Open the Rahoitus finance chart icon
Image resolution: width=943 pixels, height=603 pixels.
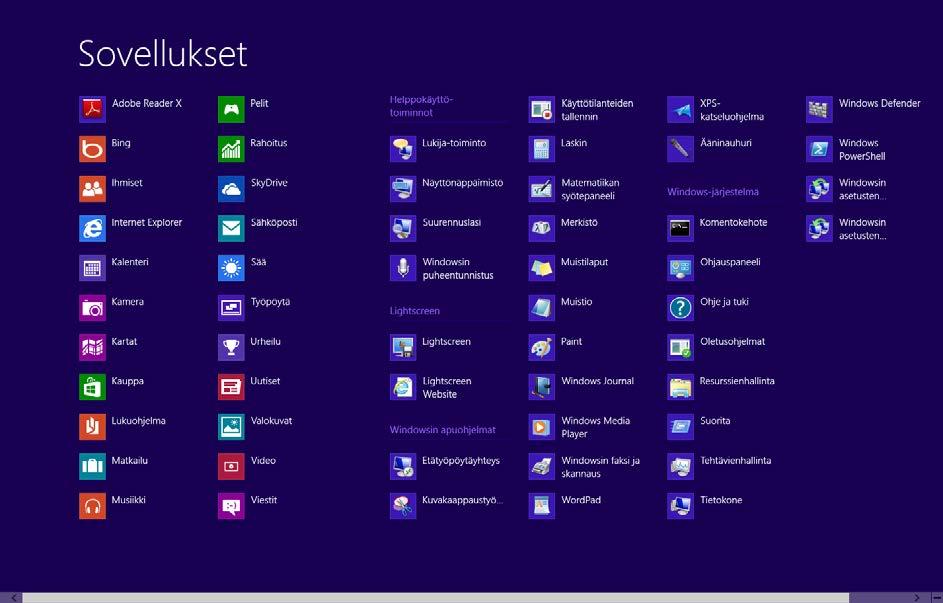point(231,149)
